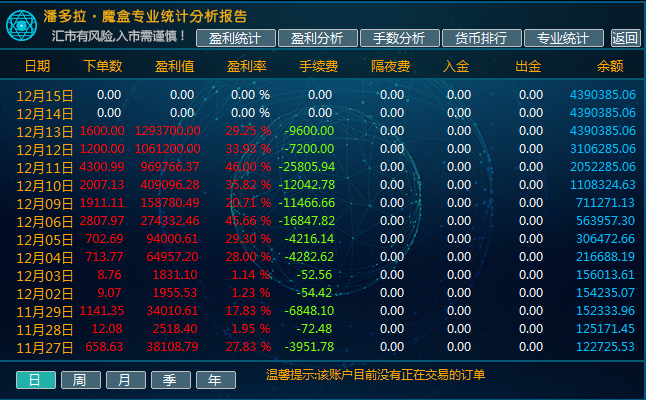Click the 出金 column header

point(528,66)
